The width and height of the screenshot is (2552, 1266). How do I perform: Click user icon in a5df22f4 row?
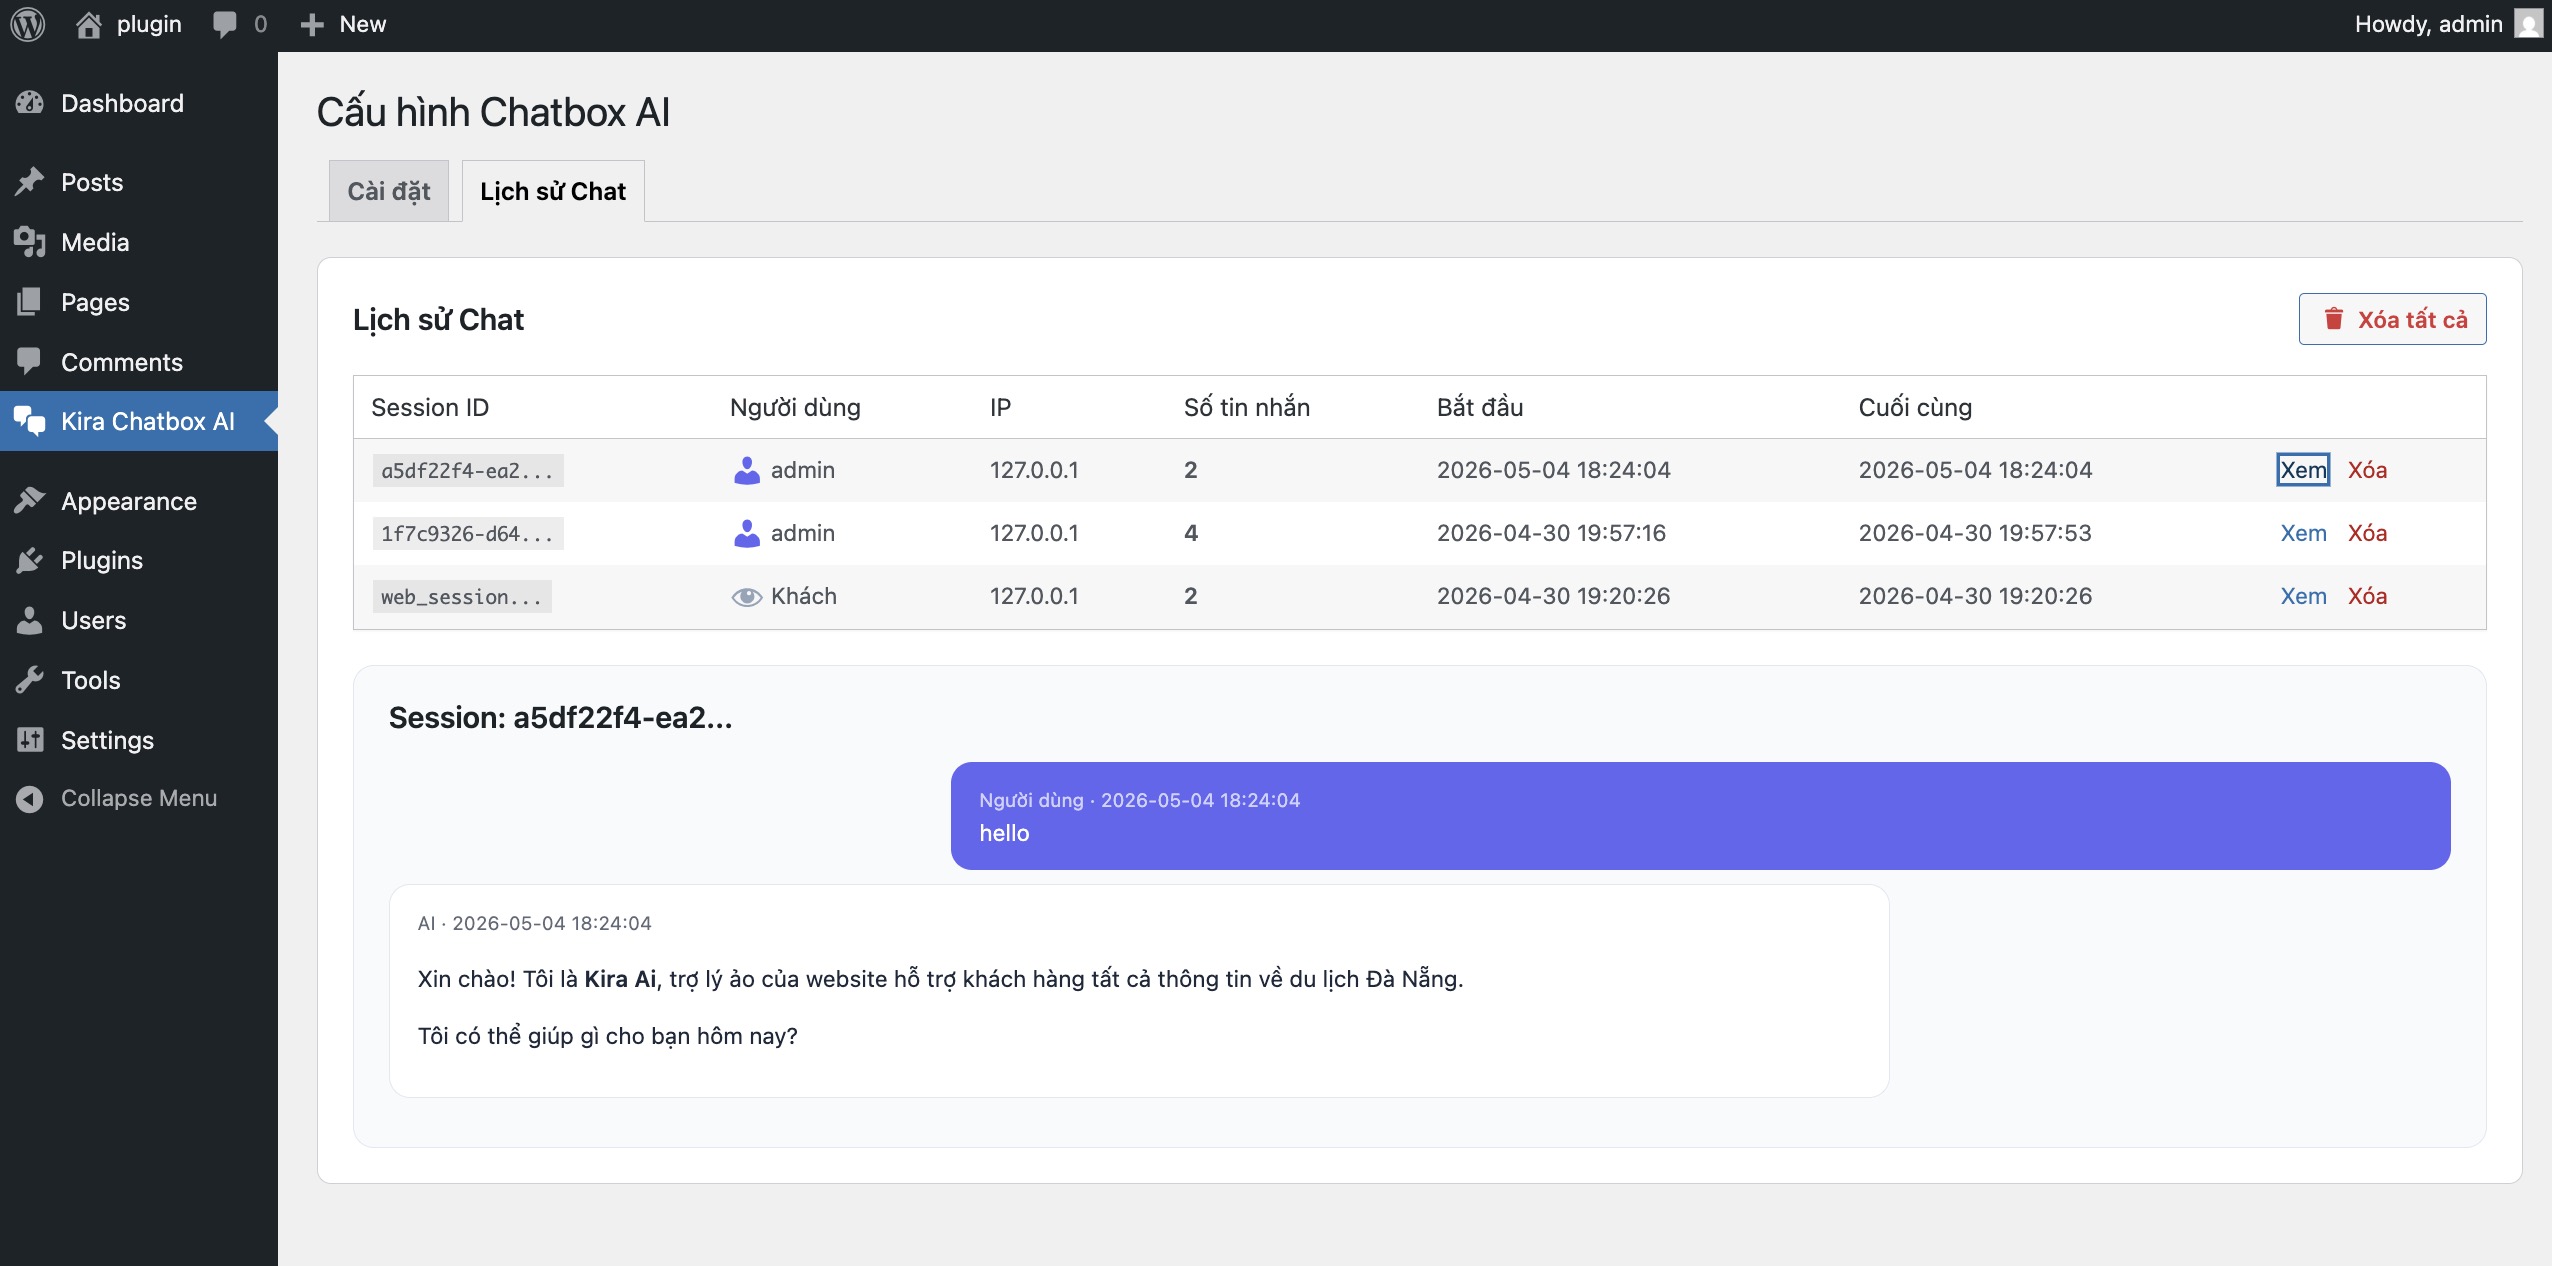[x=747, y=470]
